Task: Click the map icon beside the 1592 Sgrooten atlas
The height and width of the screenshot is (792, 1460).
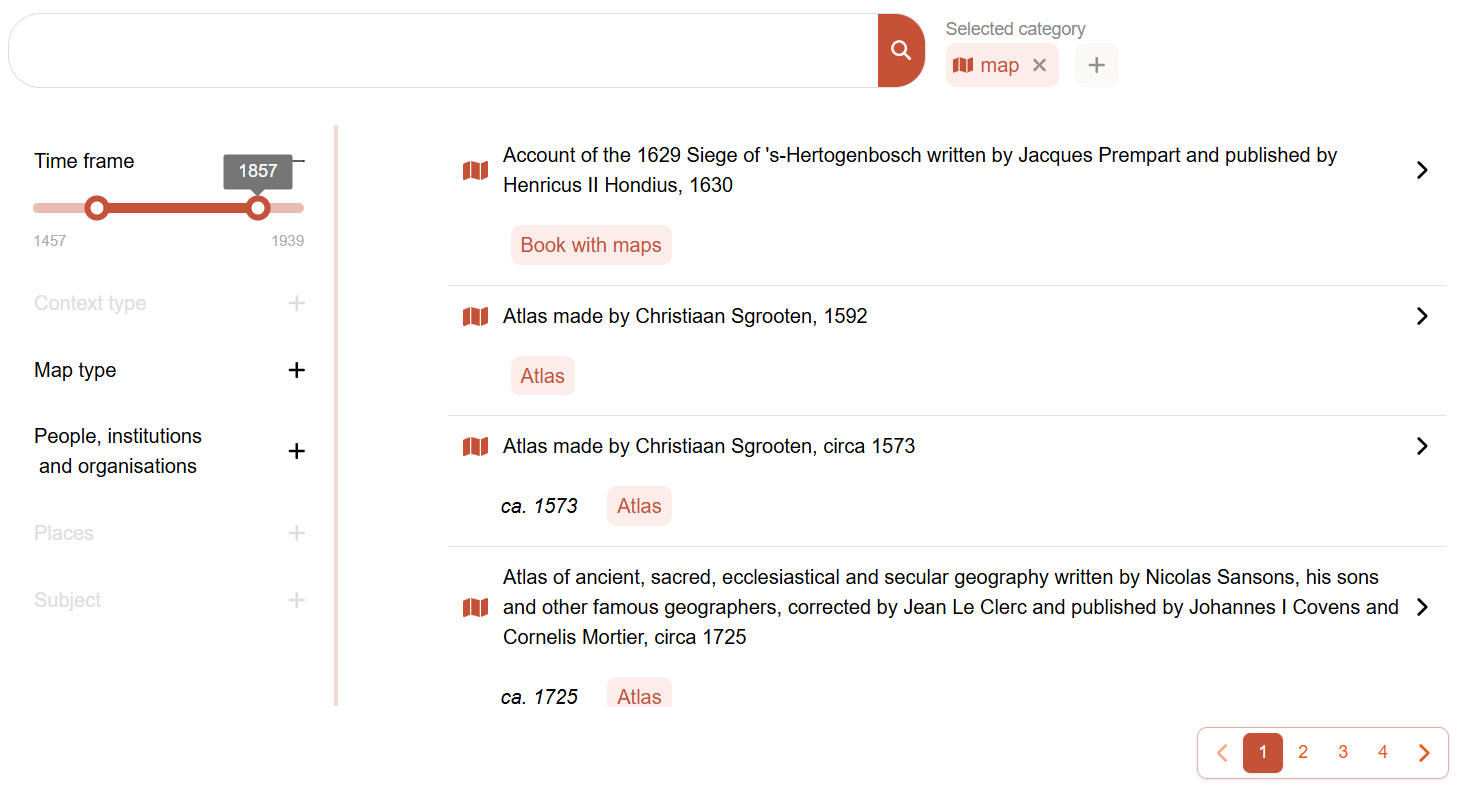Action: pyautogui.click(x=475, y=317)
